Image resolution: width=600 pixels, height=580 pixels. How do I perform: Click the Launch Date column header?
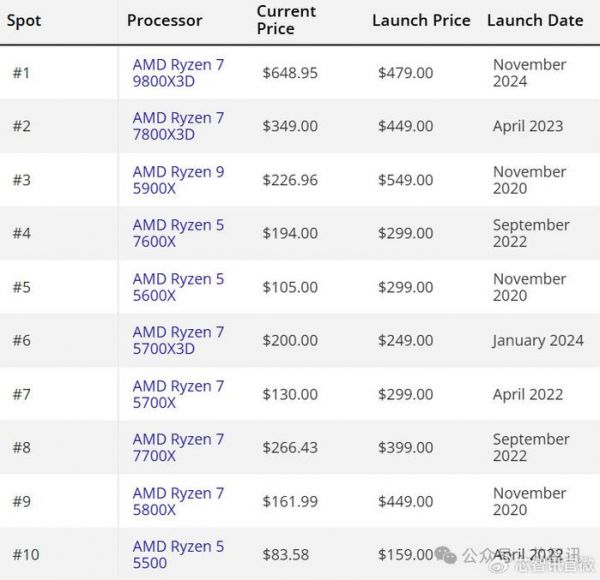click(534, 20)
